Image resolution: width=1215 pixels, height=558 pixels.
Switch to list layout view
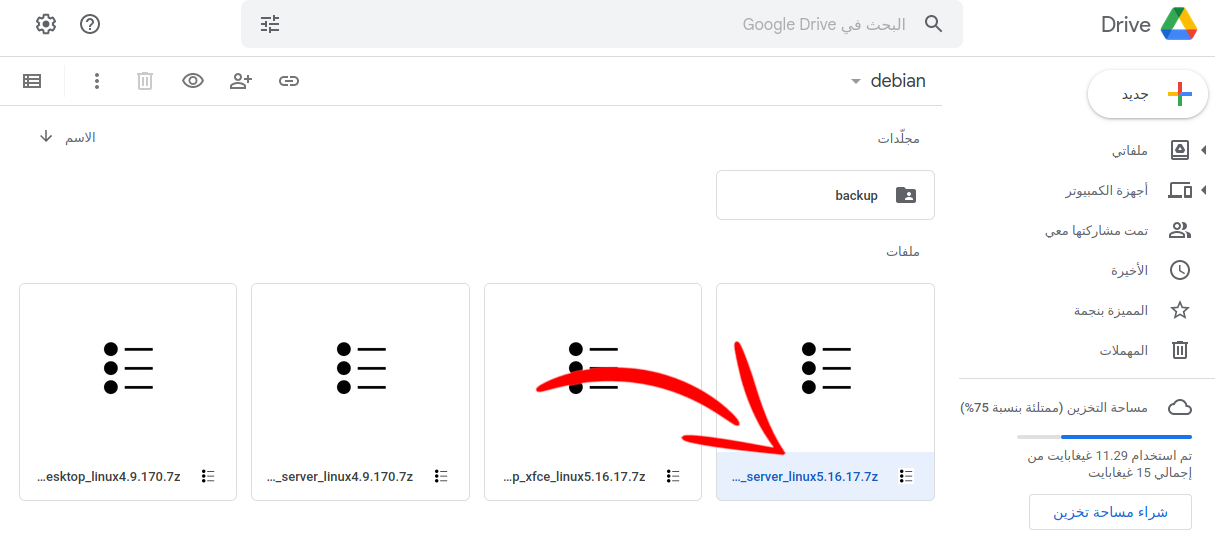[x=32, y=81]
